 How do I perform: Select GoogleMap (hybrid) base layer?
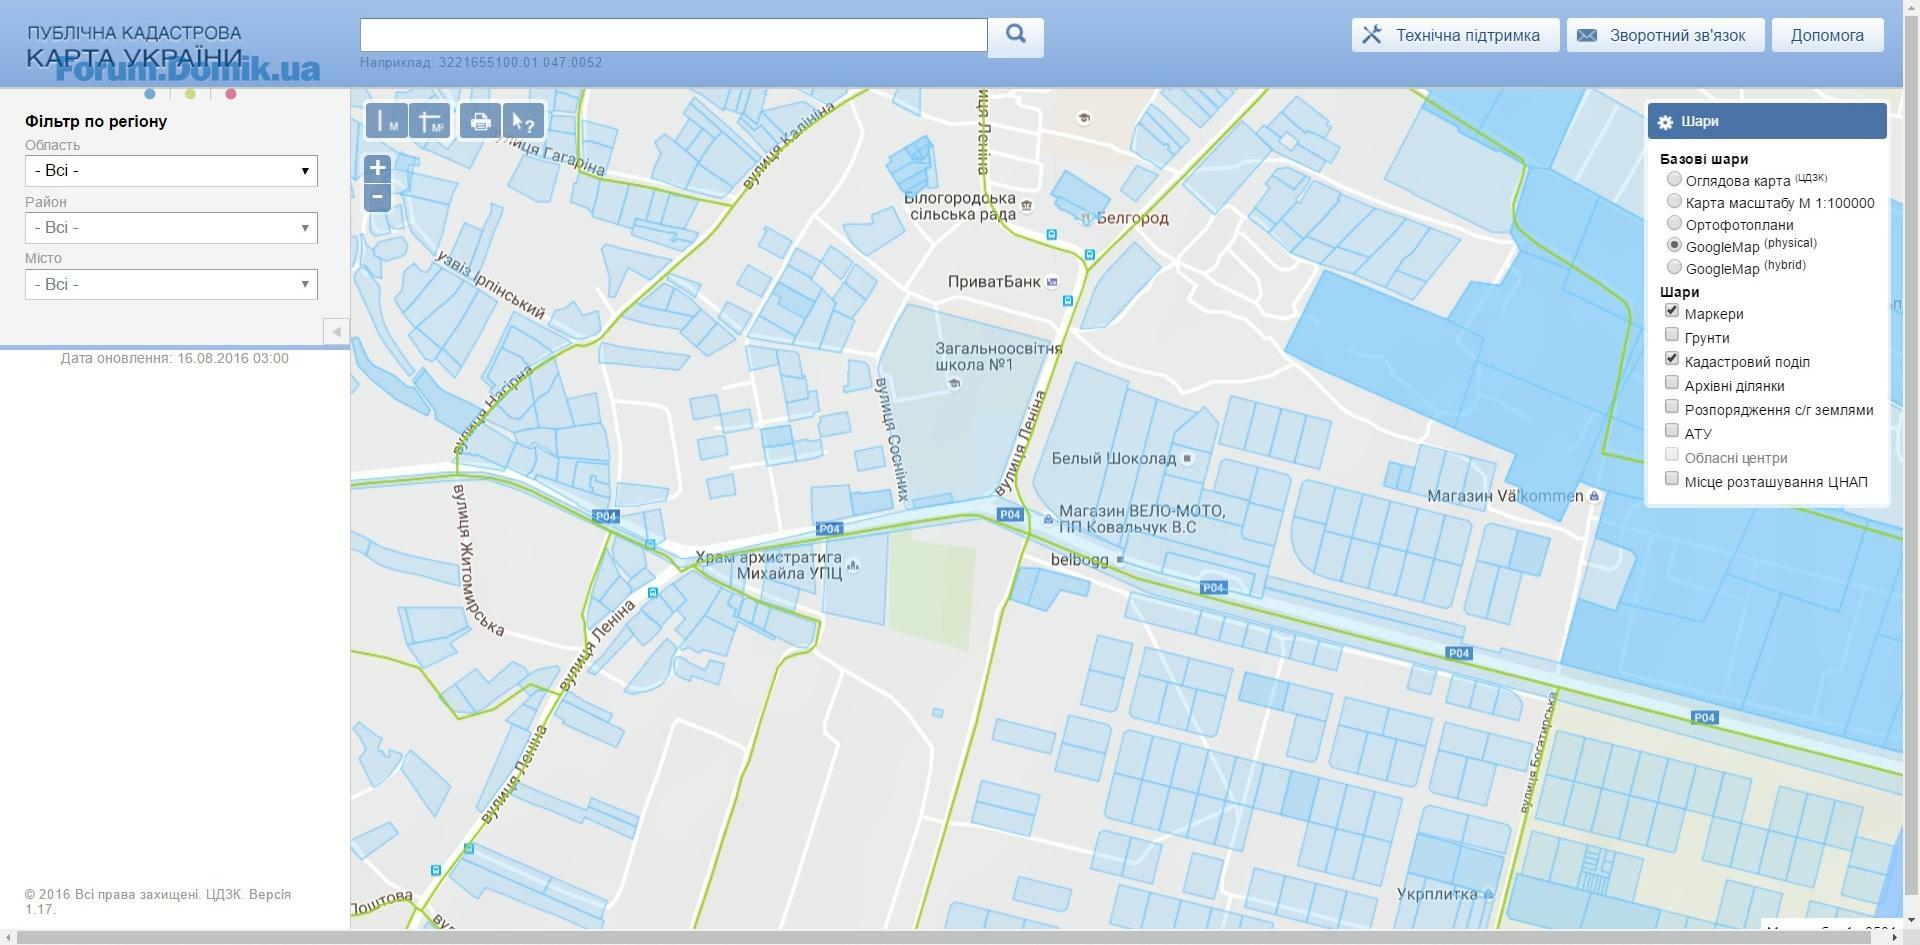coord(1674,267)
